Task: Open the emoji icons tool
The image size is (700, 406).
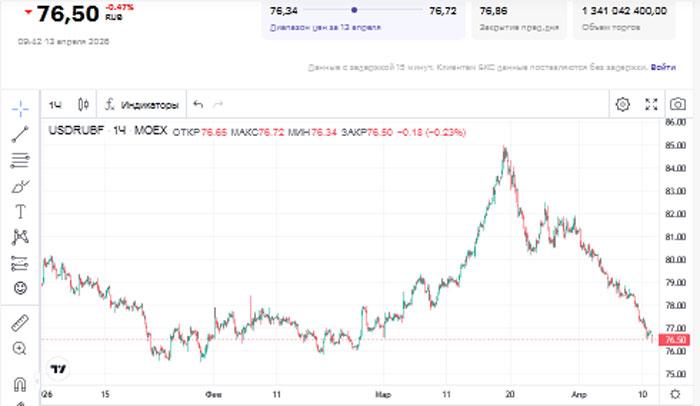Action: 20,289
